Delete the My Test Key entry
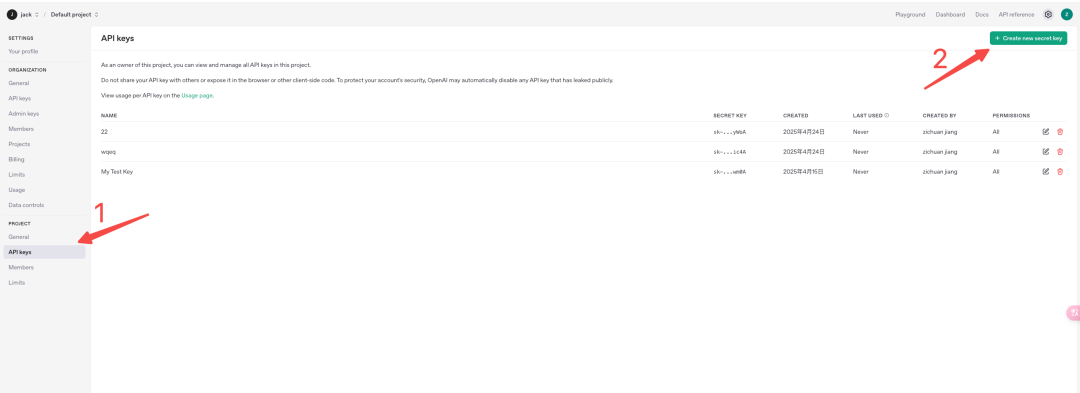 (1060, 171)
